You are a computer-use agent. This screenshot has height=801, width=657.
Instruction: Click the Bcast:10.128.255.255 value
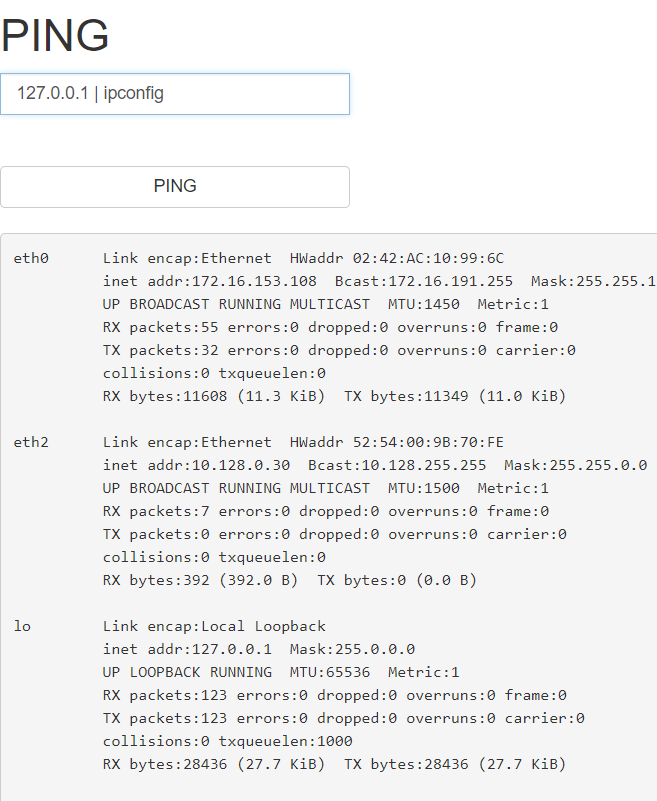pyautogui.click(x=397, y=465)
